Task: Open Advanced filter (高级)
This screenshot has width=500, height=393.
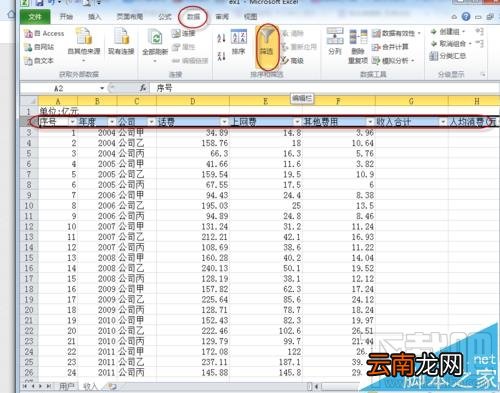Action: tap(292, 60)
